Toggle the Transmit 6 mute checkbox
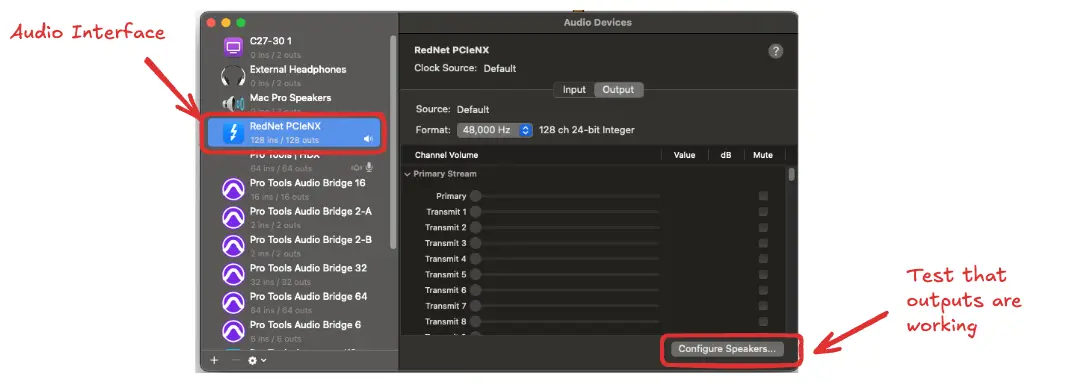Screen dimensions: 1065x383 point(763,290)
